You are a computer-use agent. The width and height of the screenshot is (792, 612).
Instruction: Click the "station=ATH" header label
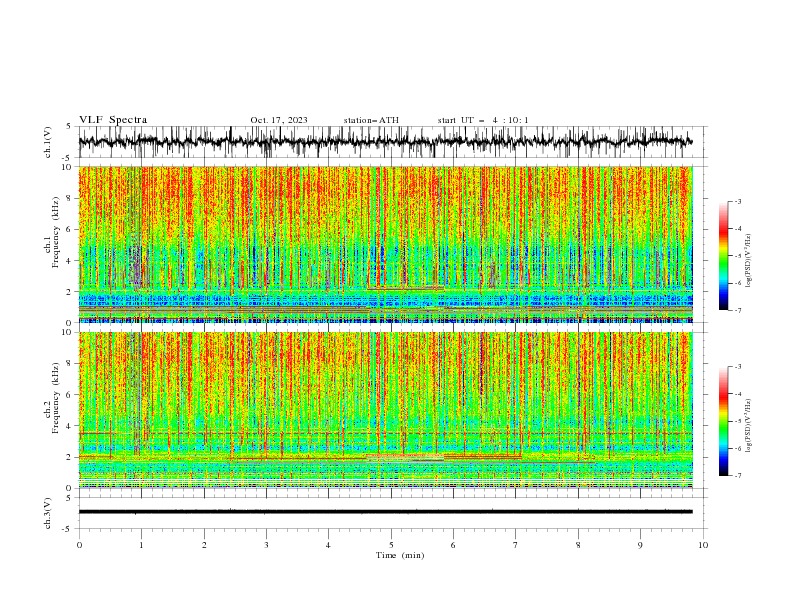click(371, 120)
